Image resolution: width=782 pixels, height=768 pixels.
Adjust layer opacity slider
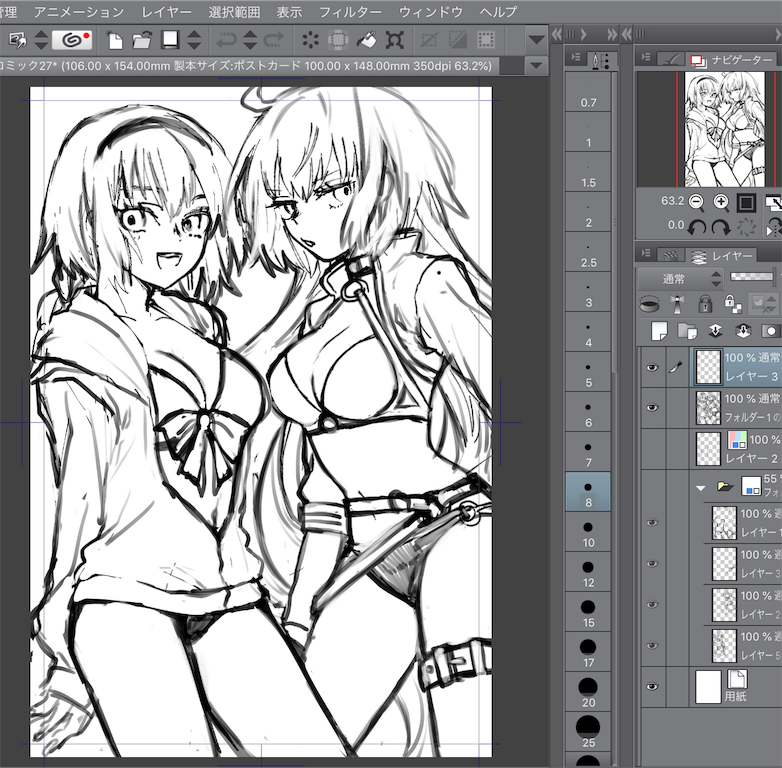[x=753, y=276]
